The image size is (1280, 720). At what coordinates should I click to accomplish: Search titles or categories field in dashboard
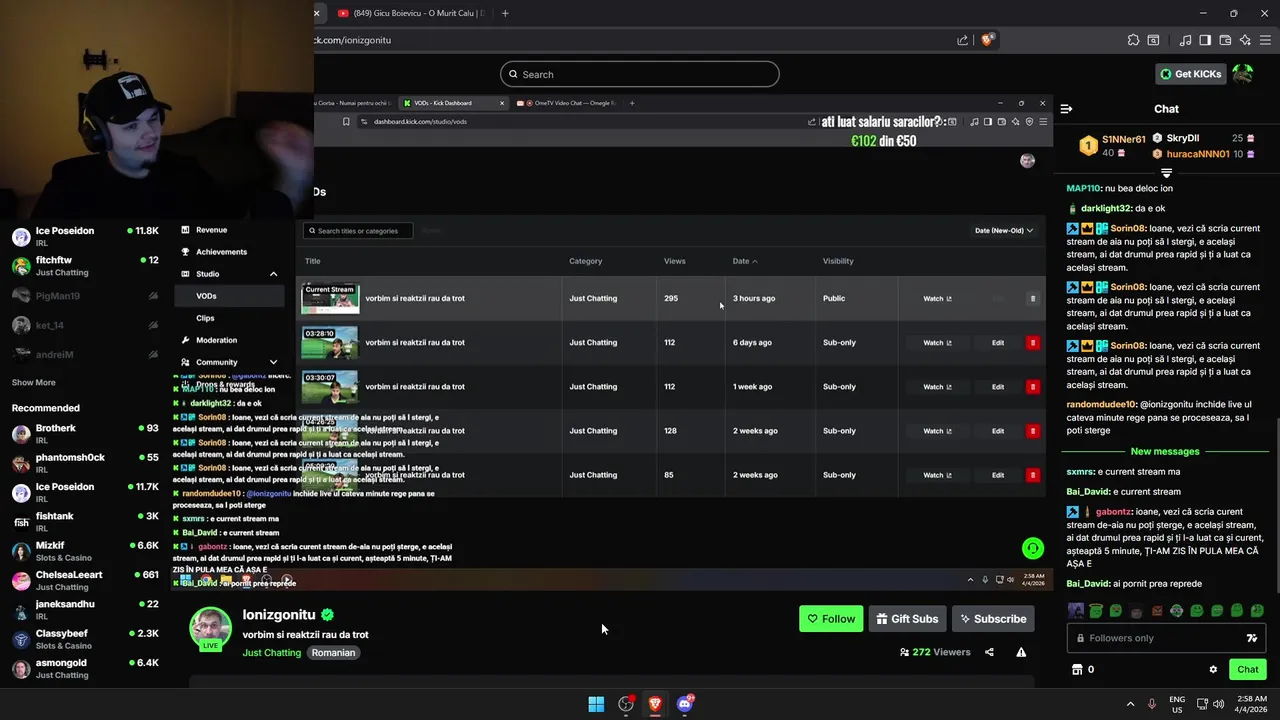[358, 231]
